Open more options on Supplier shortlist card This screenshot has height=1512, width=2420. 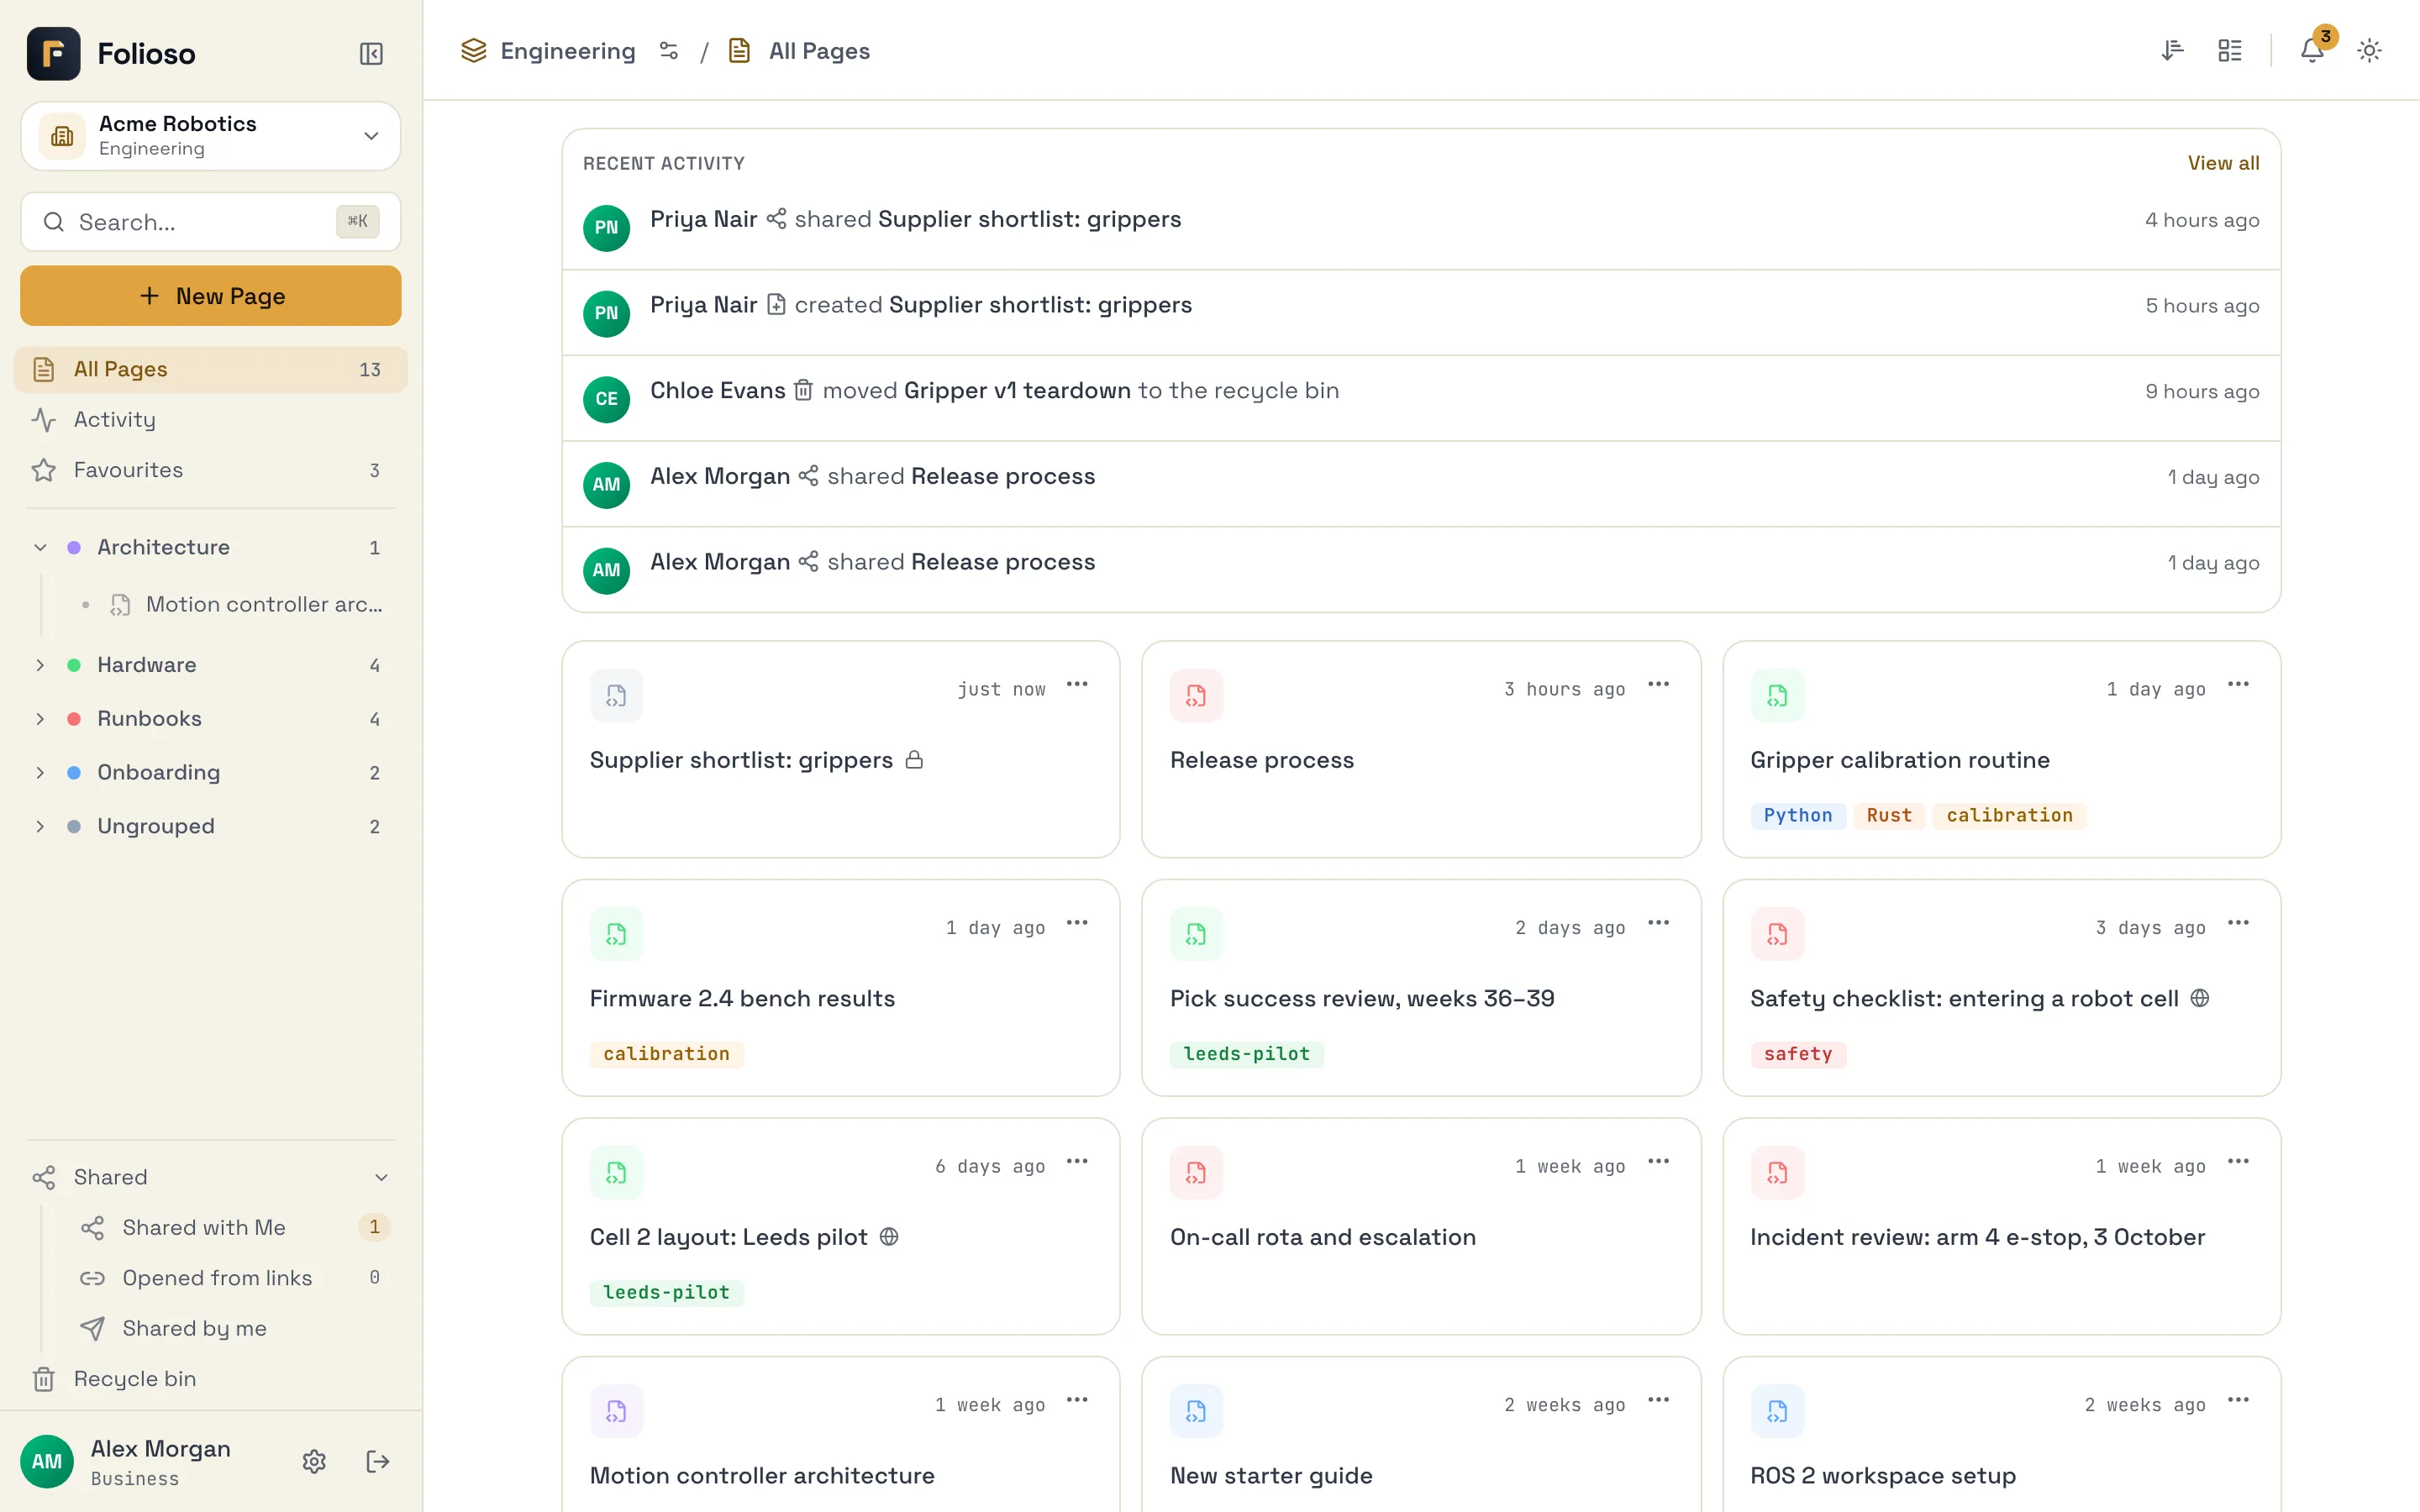[1077, 685]
